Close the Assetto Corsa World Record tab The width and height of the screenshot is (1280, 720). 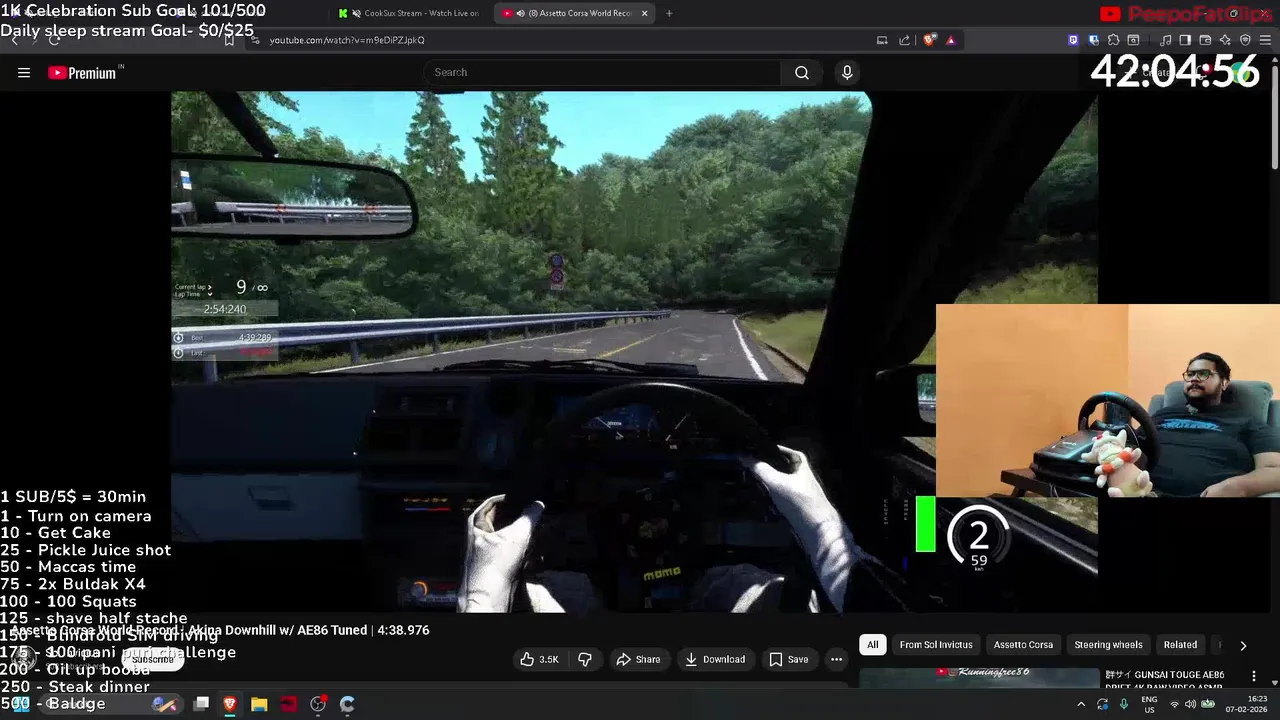click(x=644, y=13)
